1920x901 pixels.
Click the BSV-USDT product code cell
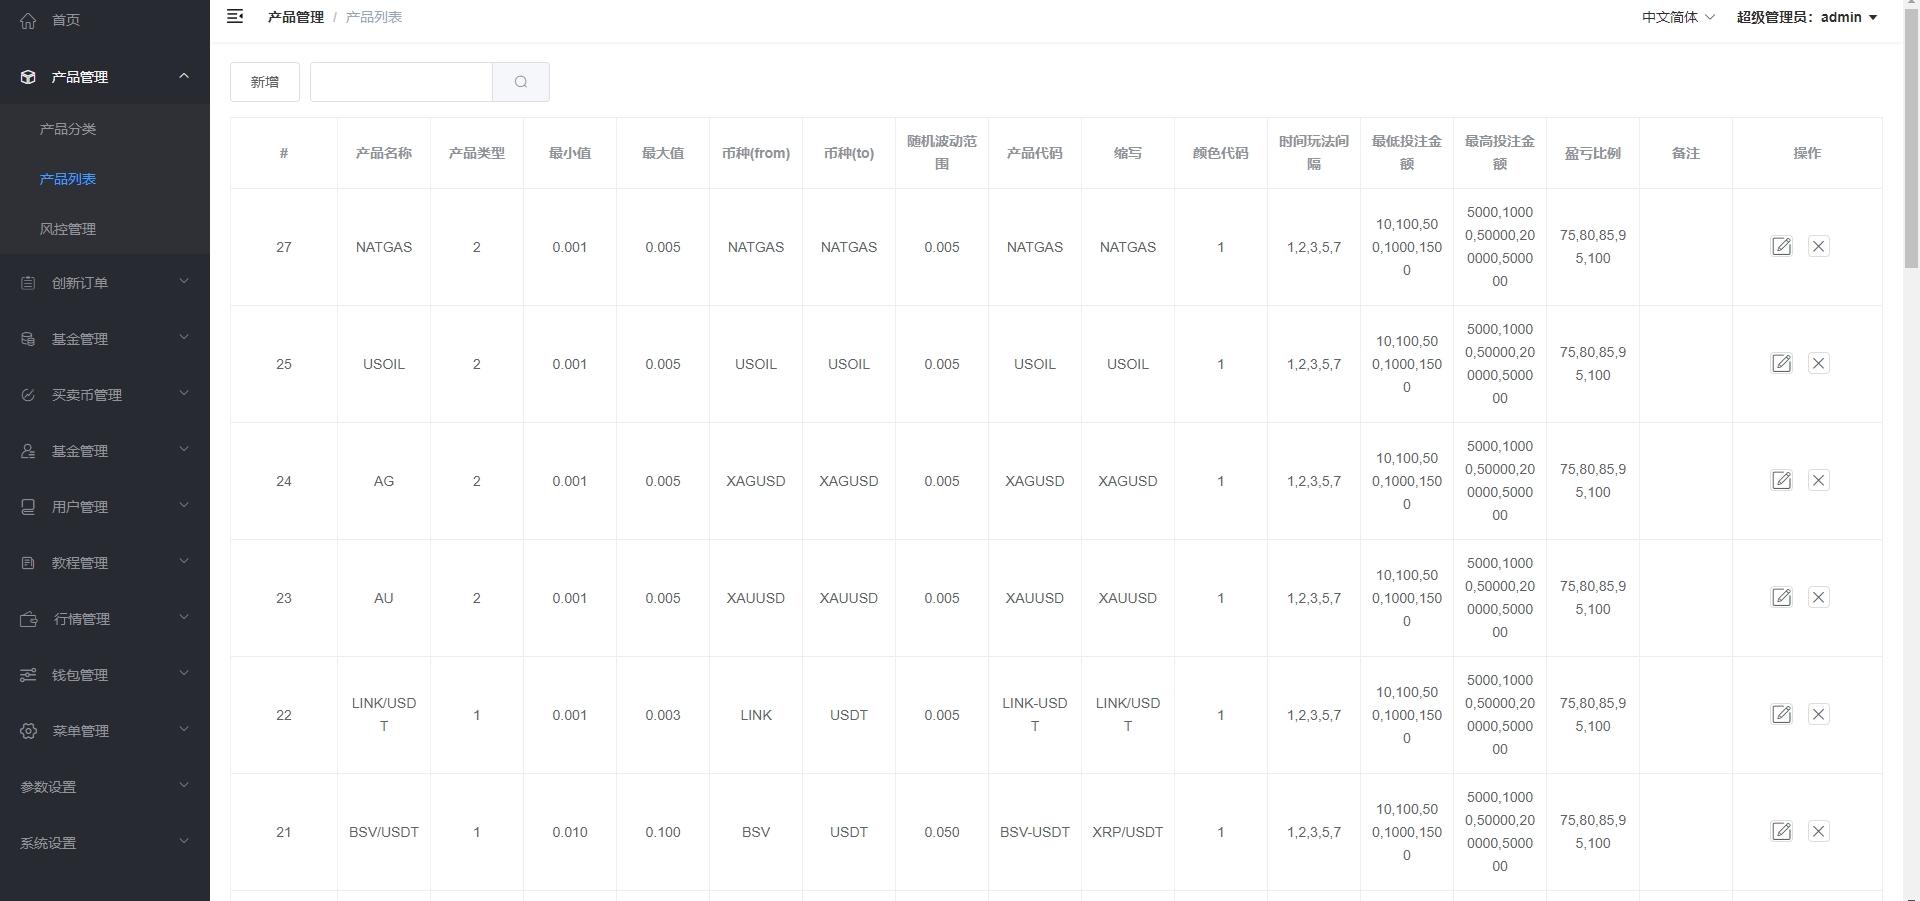pos(1035,832)
